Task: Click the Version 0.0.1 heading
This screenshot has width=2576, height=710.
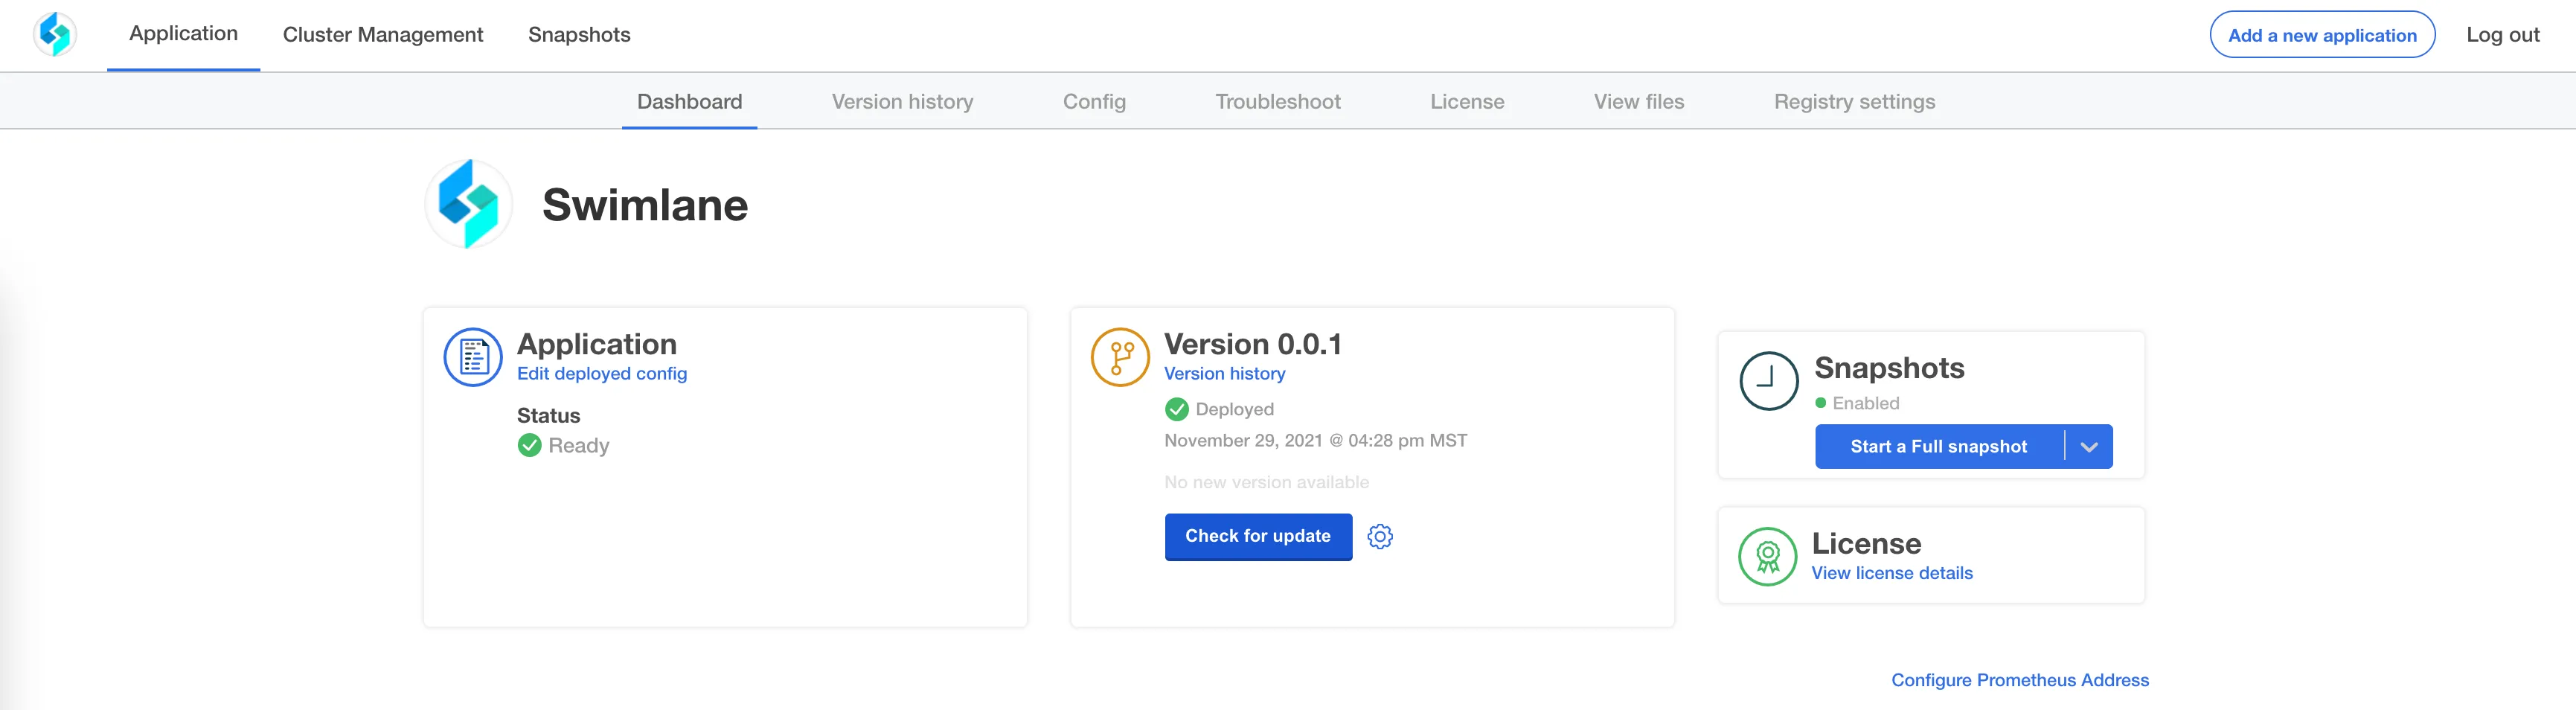Action: coord(1253,344)
